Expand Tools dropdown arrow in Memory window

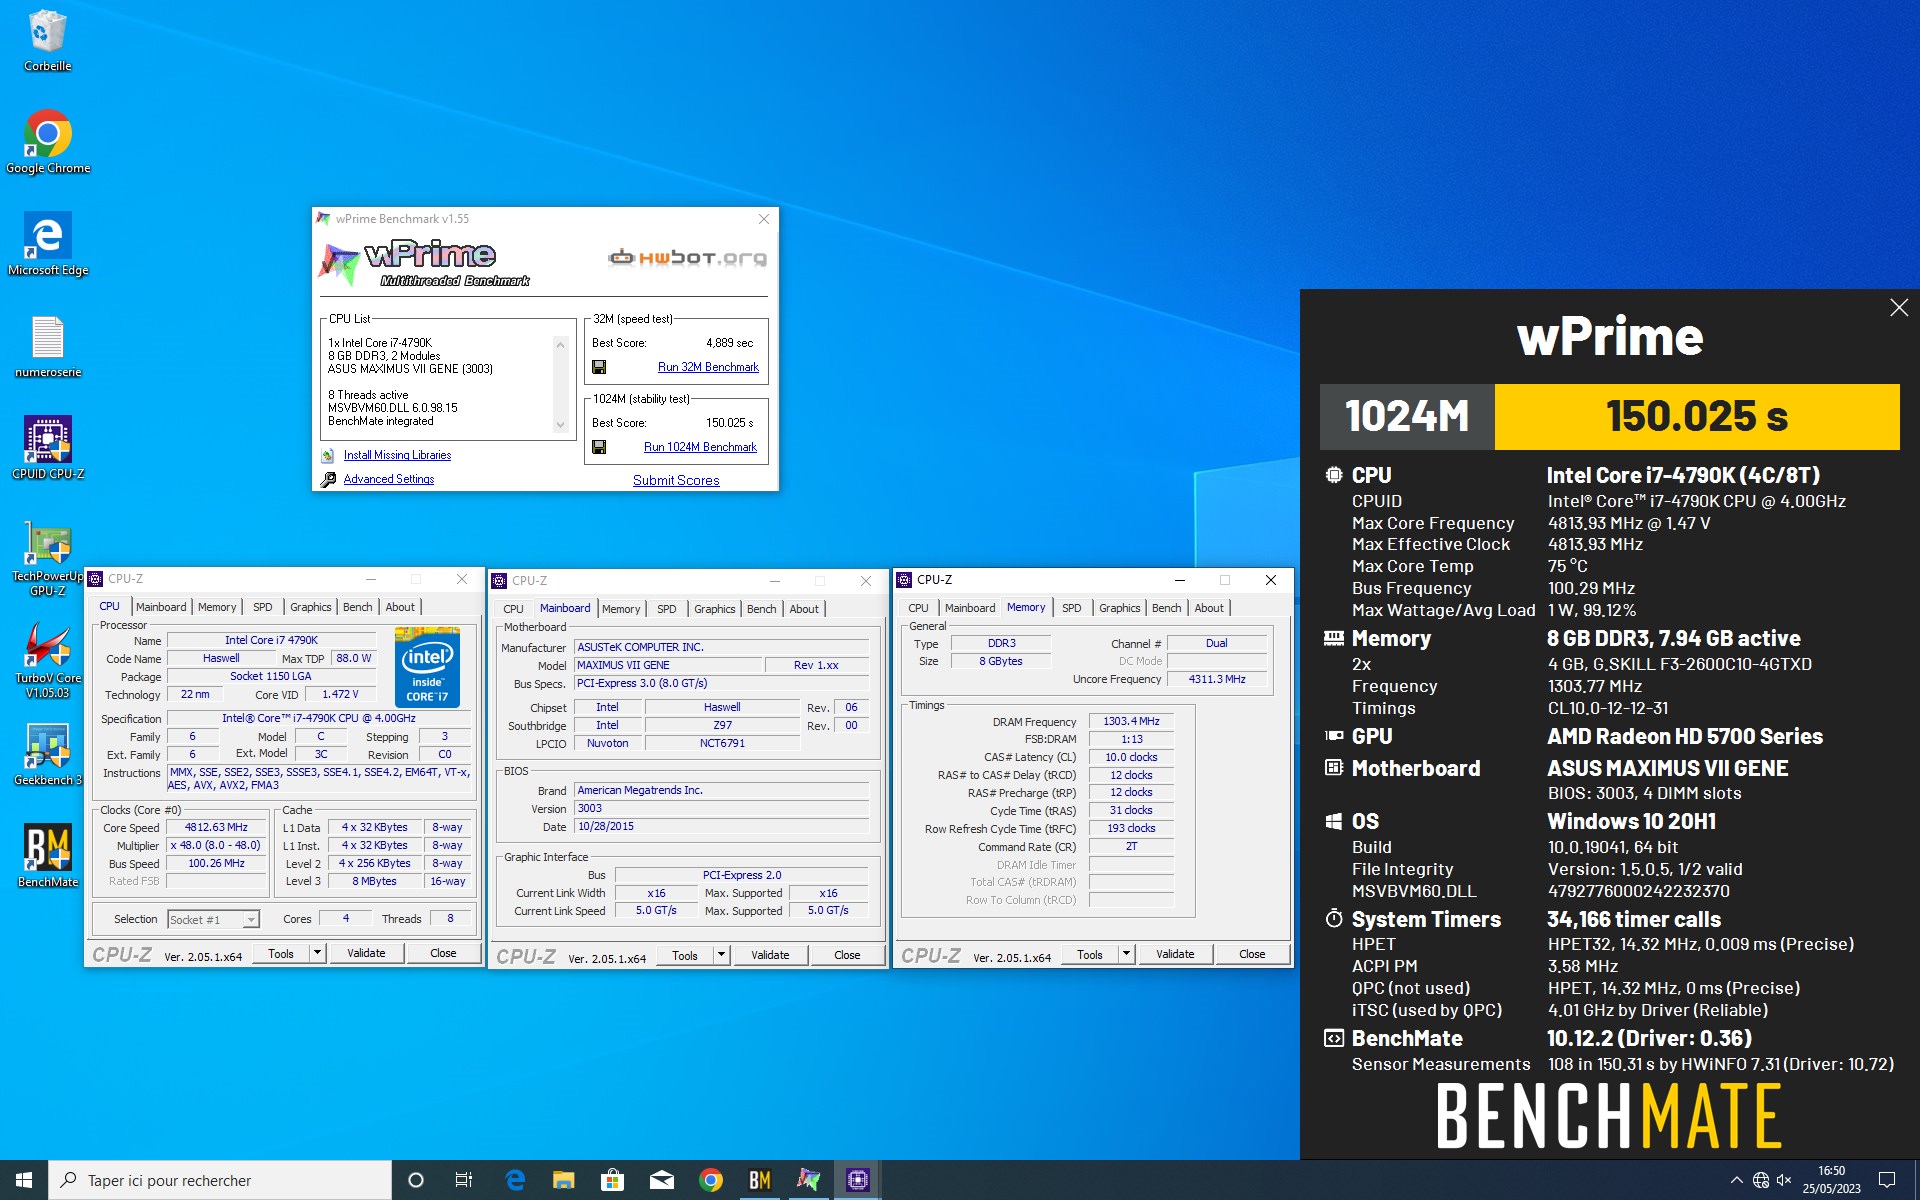click(x=1126, y=954)
